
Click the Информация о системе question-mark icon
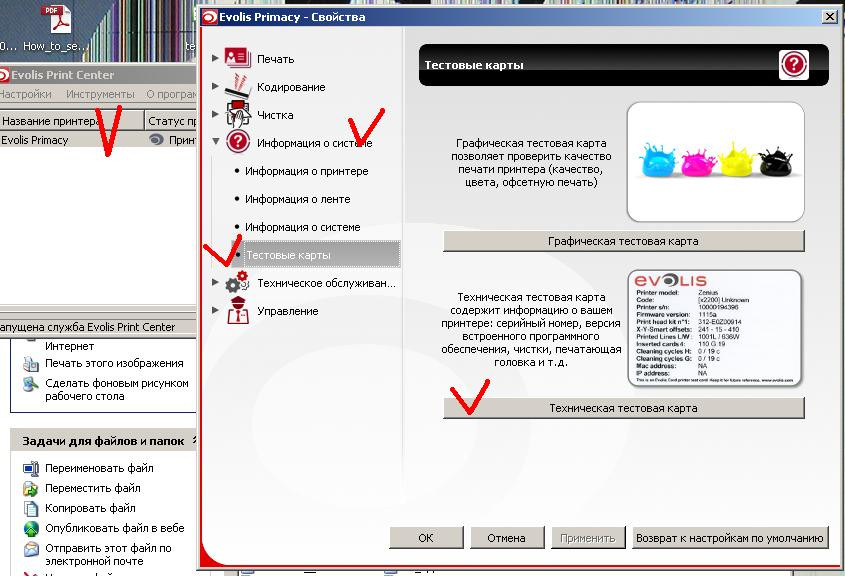(237, 142)
